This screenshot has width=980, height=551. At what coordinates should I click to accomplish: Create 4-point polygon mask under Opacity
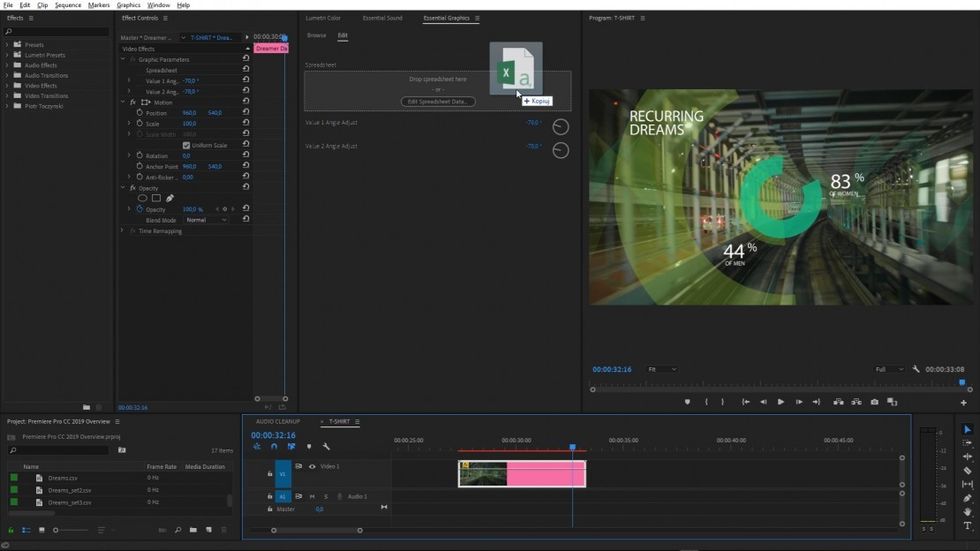[x=156, y=198]
